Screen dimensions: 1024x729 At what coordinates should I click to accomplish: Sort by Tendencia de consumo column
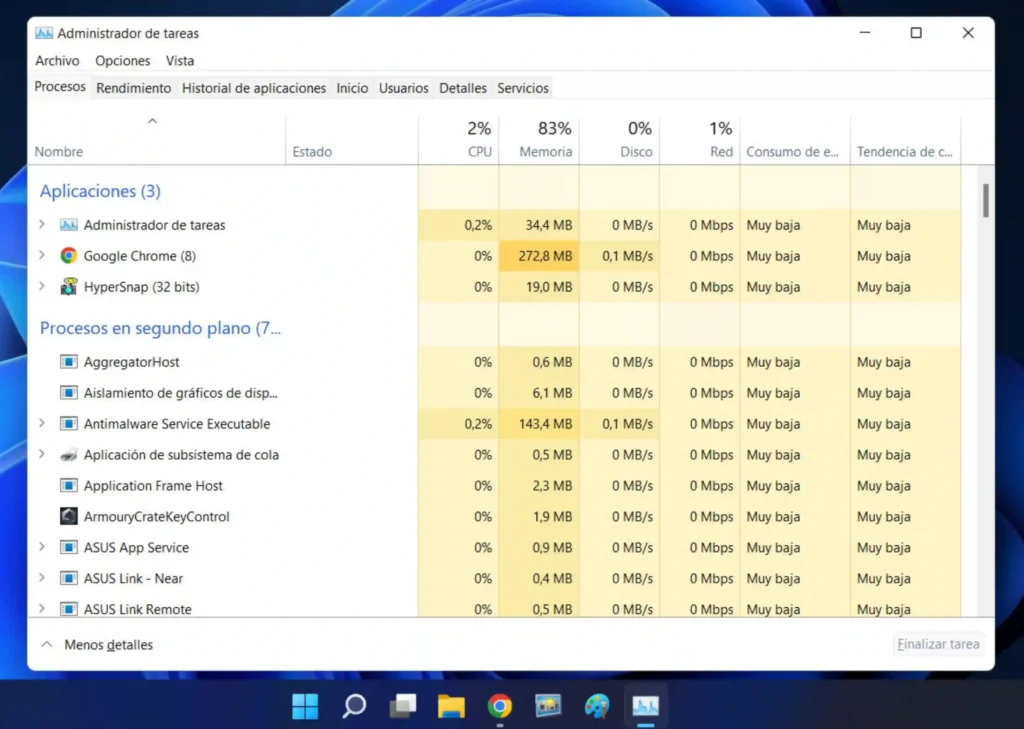[905, 140]
